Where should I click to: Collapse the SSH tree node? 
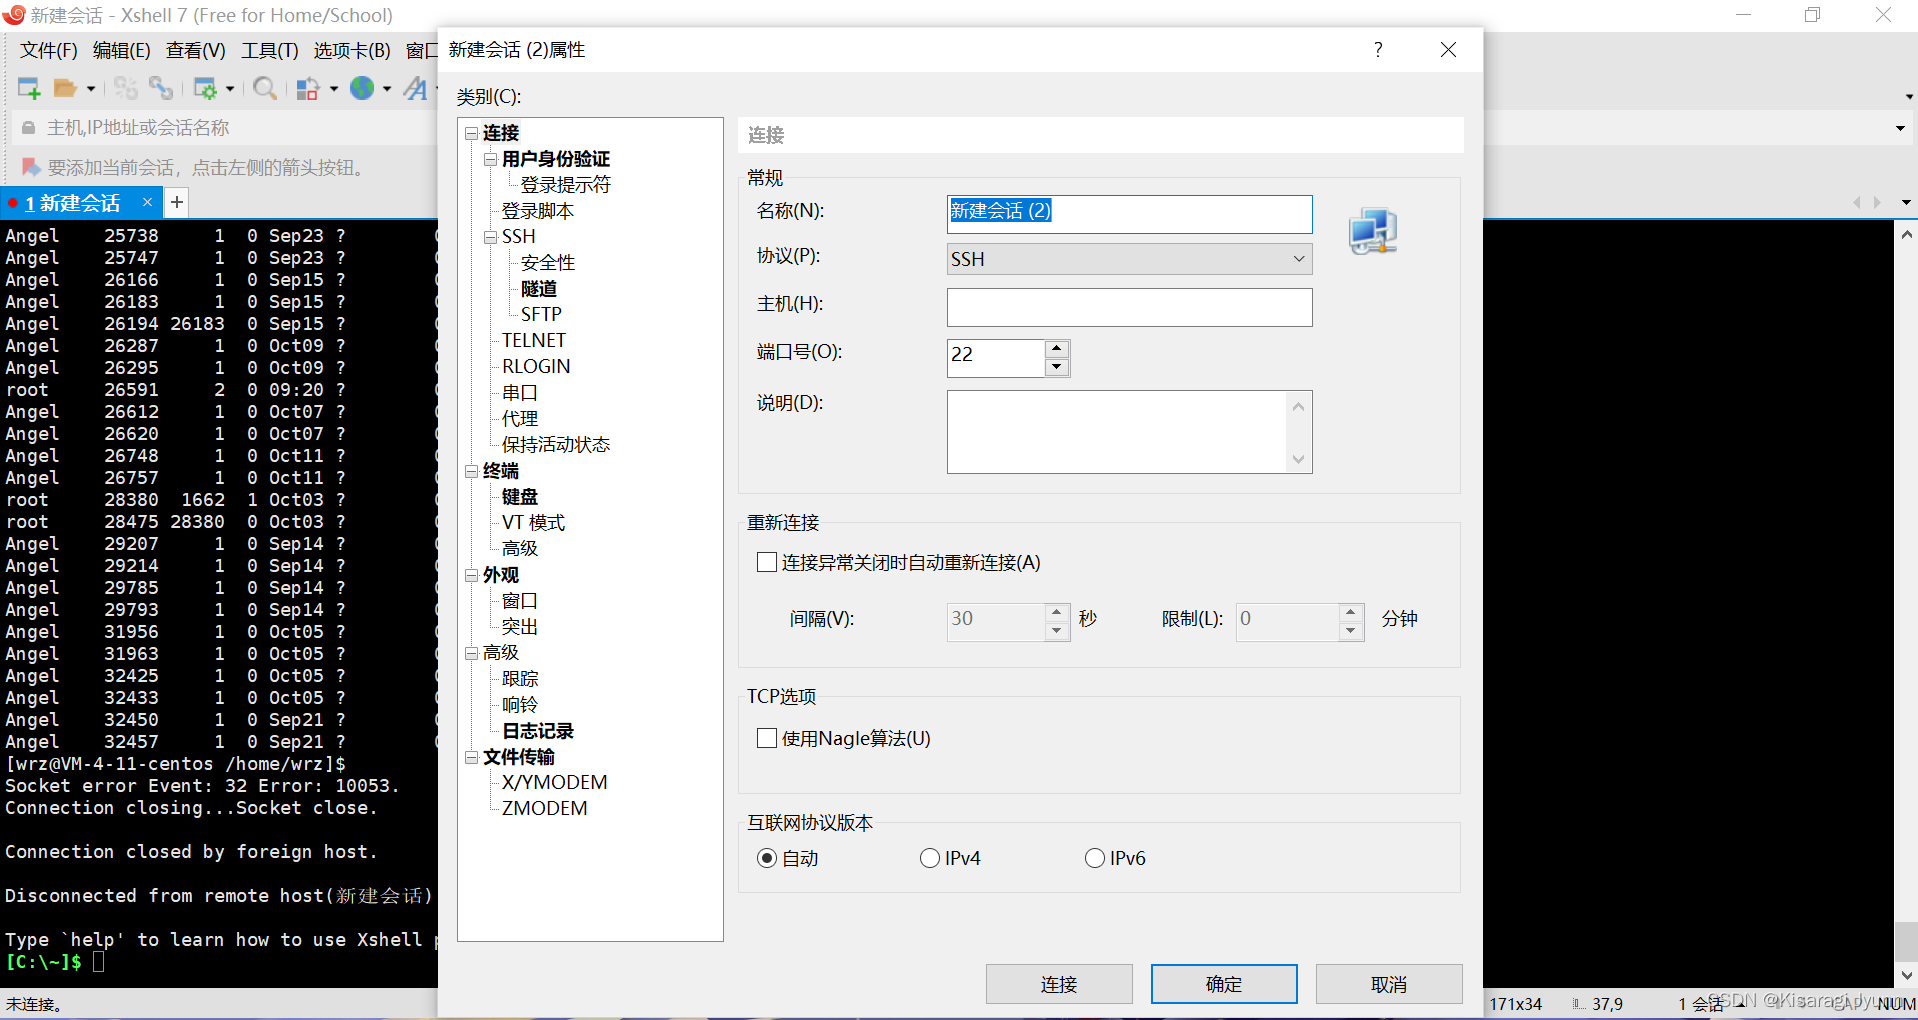490,237
